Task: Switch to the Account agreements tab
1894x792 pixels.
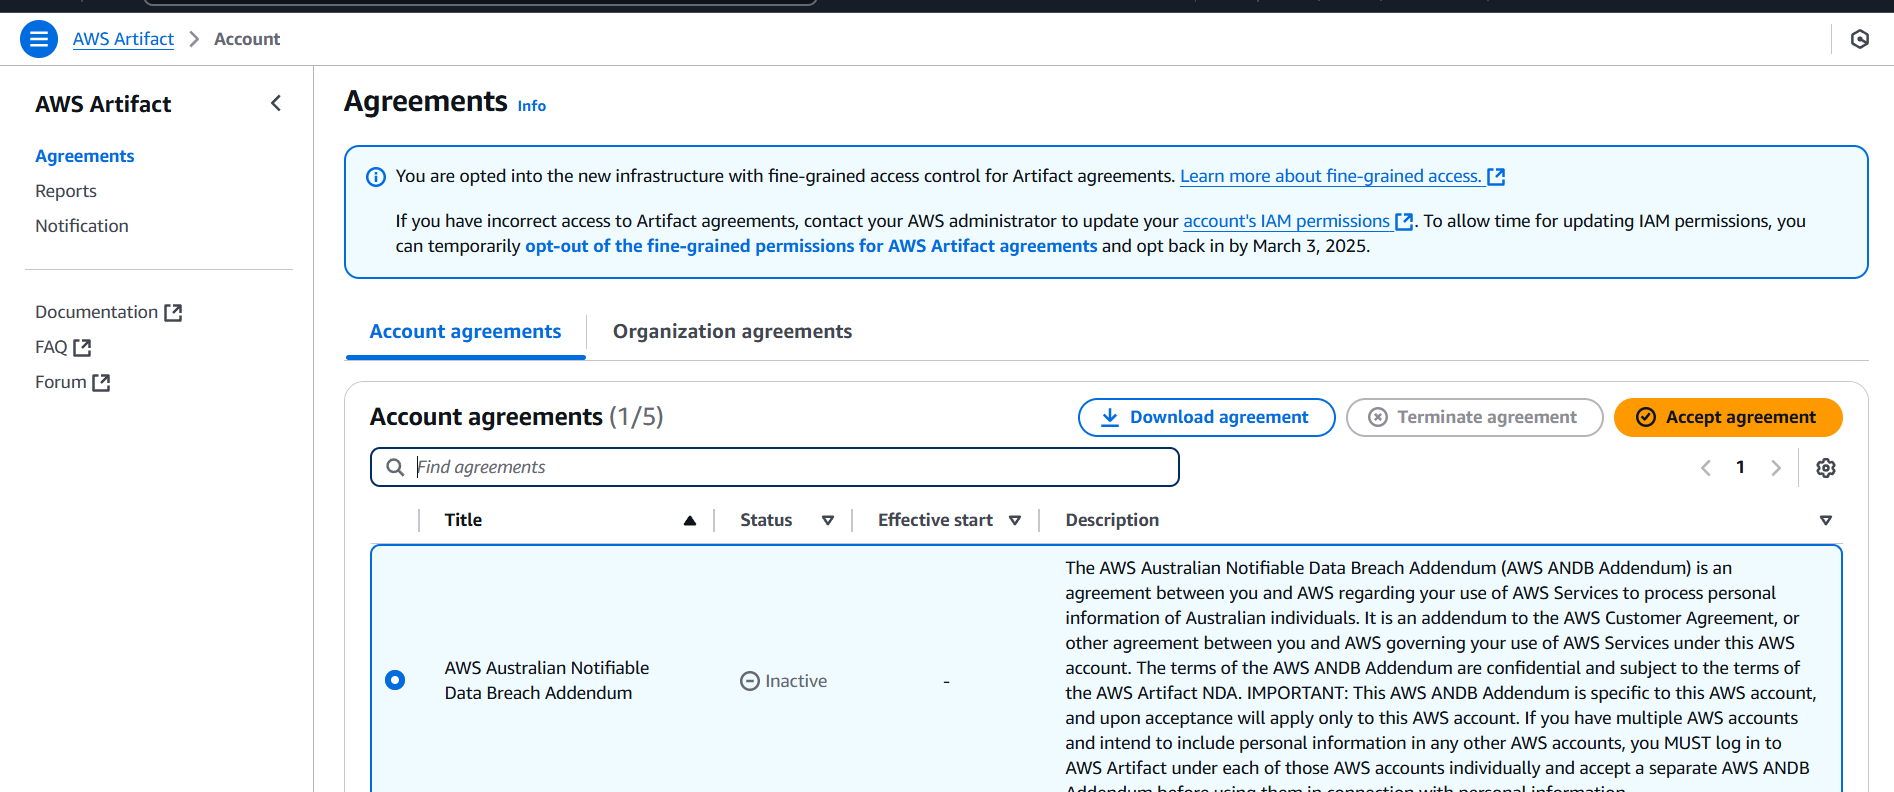Action: 465,332
